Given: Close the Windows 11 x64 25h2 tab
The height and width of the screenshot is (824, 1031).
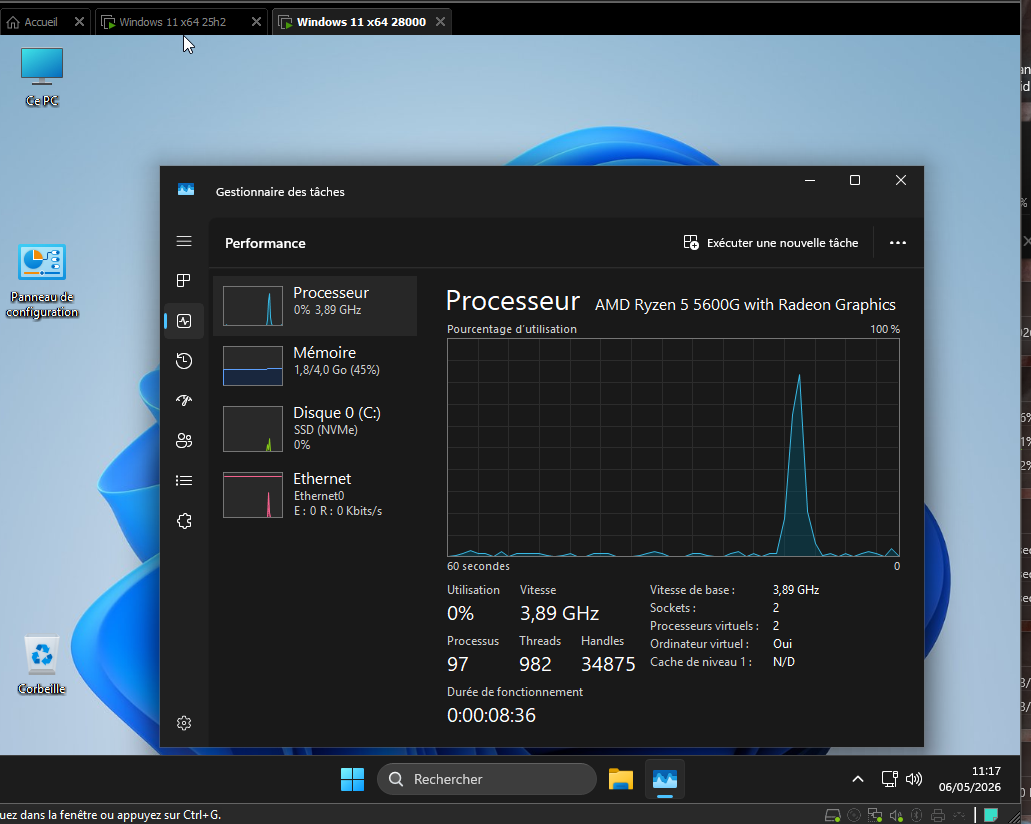Looking at the screenshot, I should click(x=256, y=22).
